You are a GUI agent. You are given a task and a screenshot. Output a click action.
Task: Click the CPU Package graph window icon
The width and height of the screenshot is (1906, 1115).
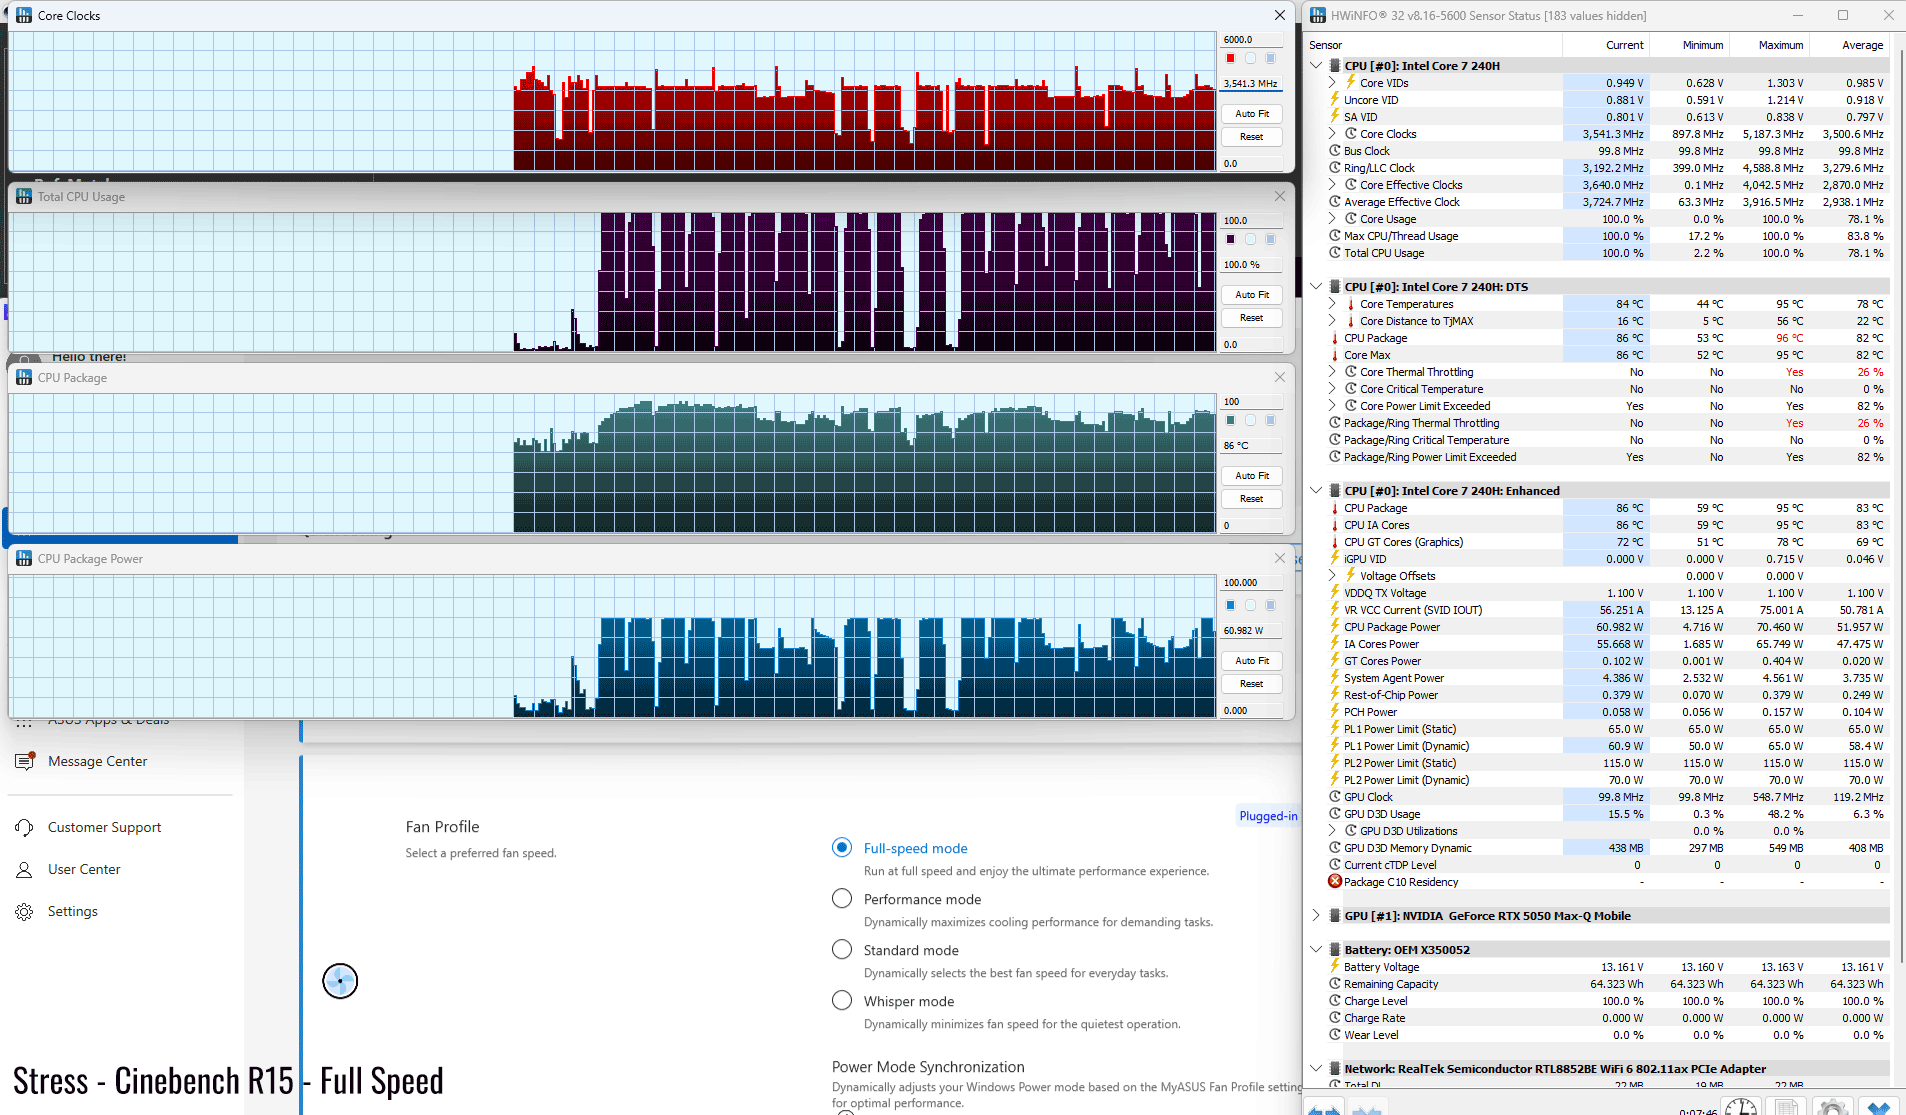24,377
